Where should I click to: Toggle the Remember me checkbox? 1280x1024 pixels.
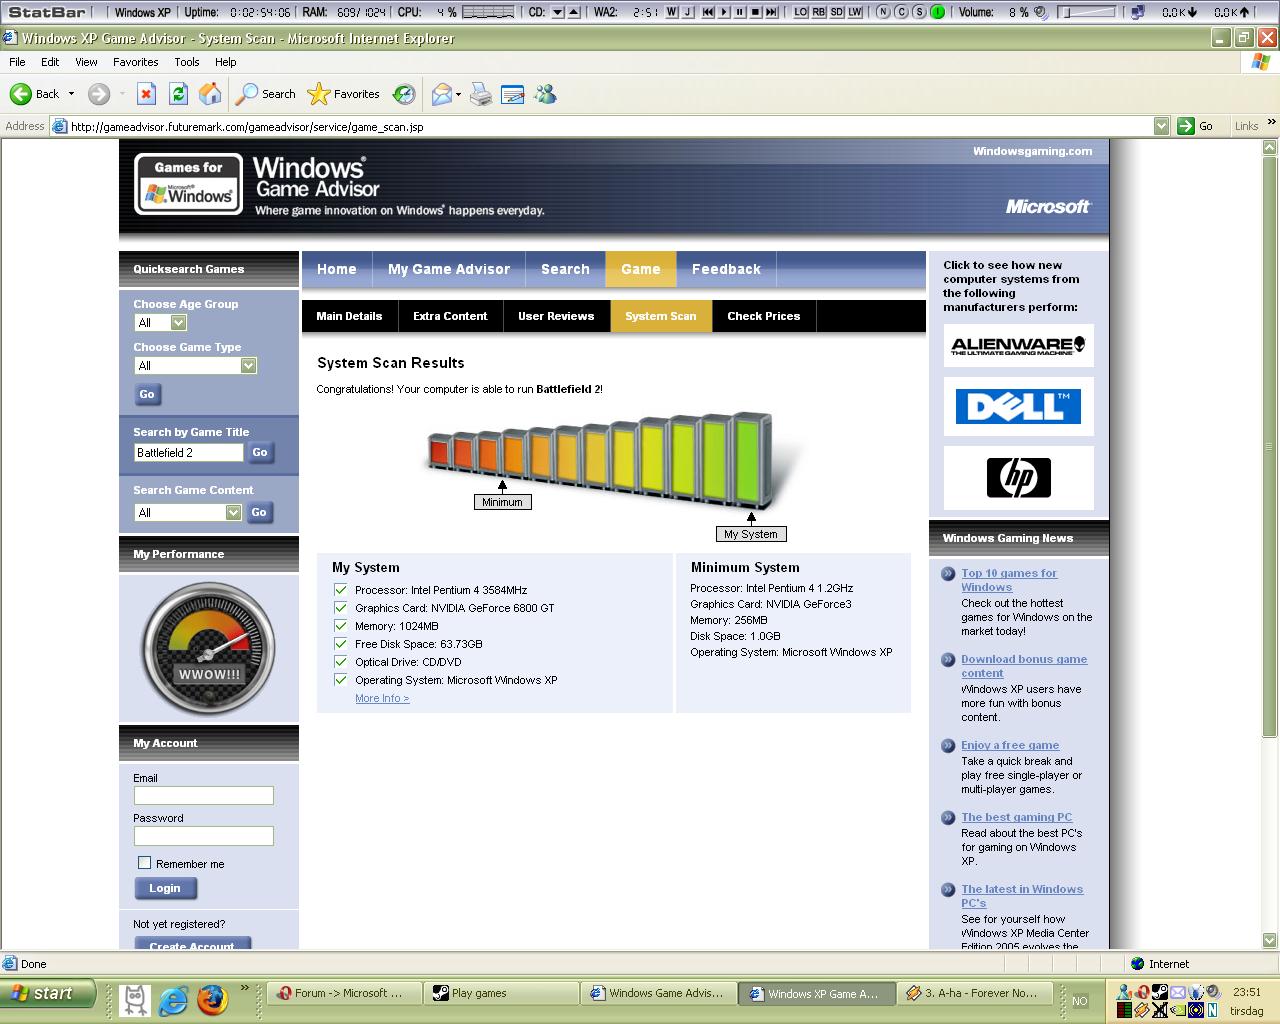click(x=144, y=863)
